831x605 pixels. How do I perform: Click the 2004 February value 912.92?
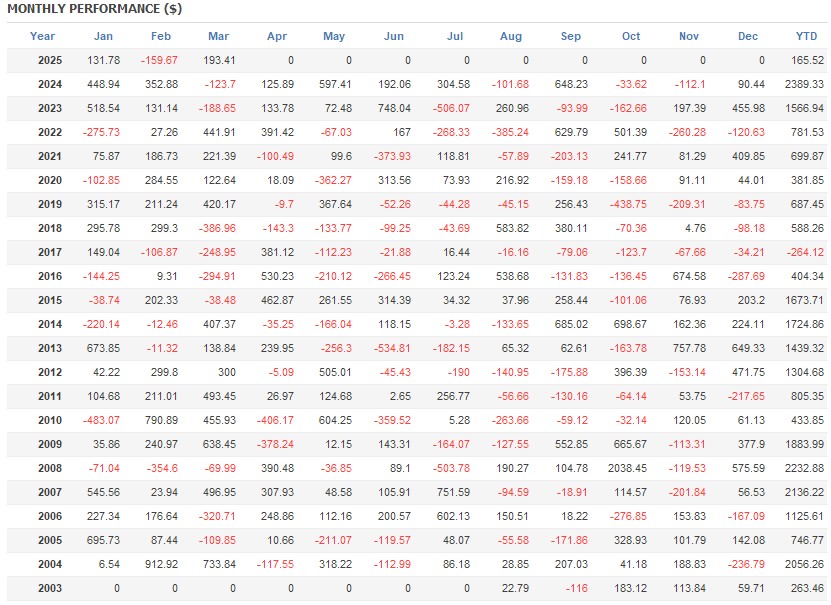tap(161, 564)
